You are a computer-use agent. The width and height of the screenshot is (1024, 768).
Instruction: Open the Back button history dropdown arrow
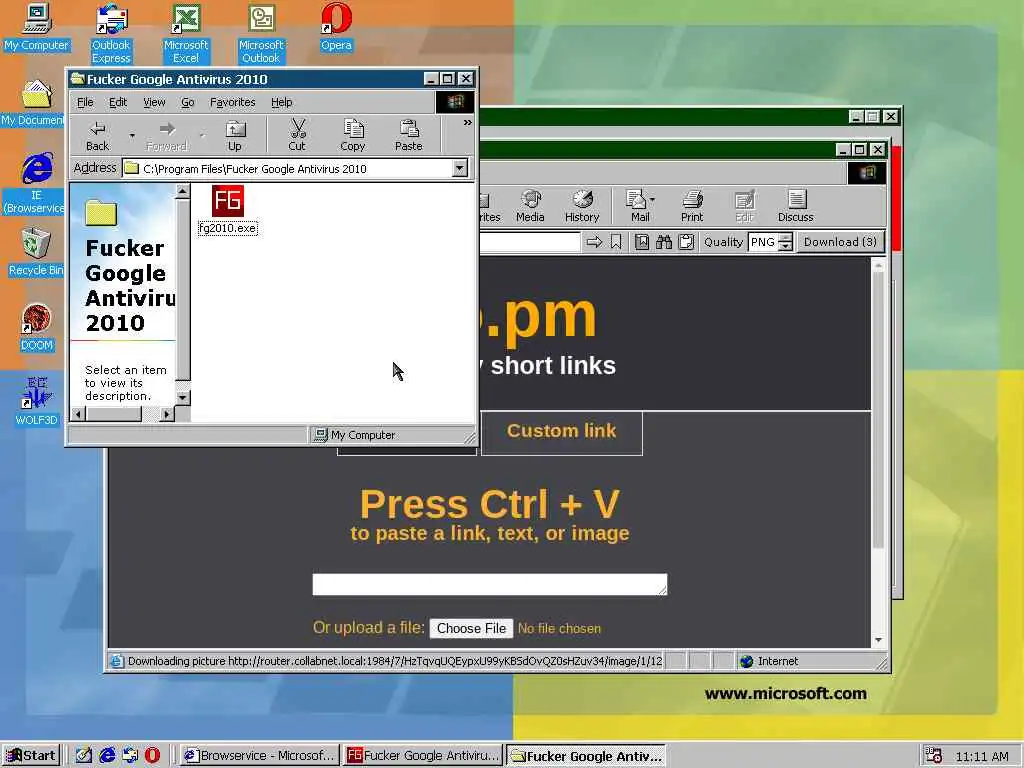click(x=132, y=136)
